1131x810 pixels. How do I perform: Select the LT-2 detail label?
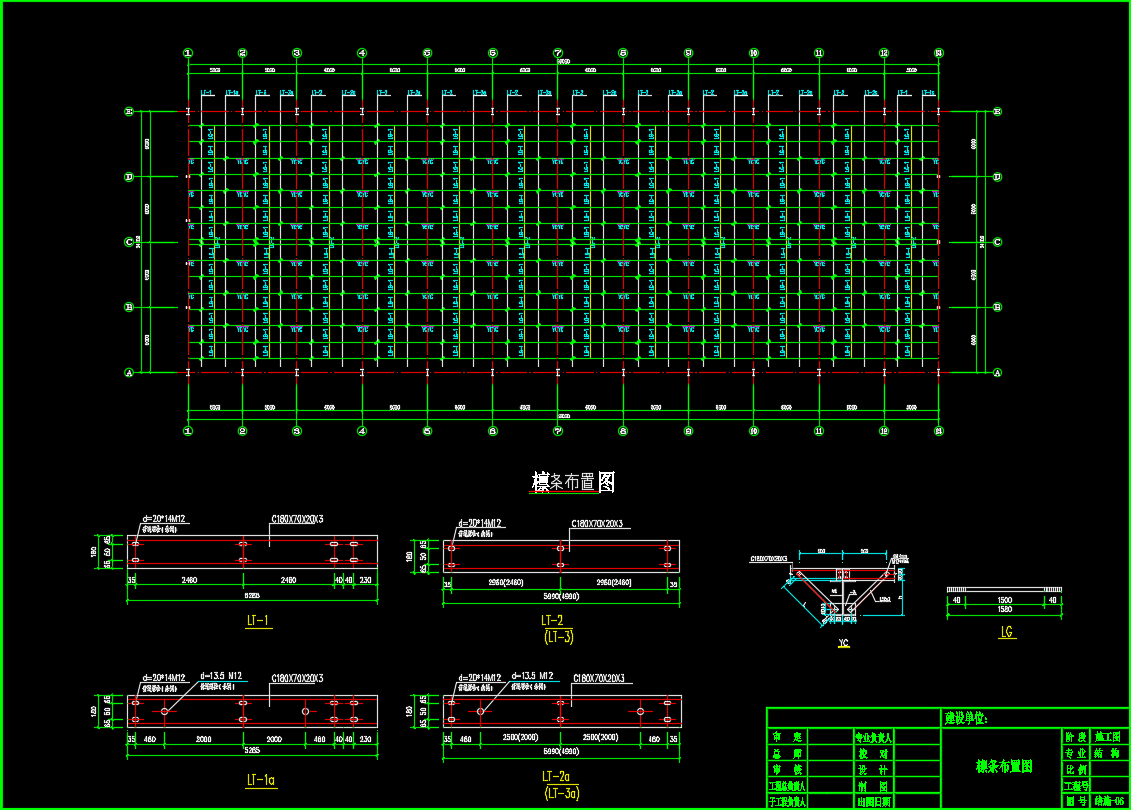tap(557, 621)
